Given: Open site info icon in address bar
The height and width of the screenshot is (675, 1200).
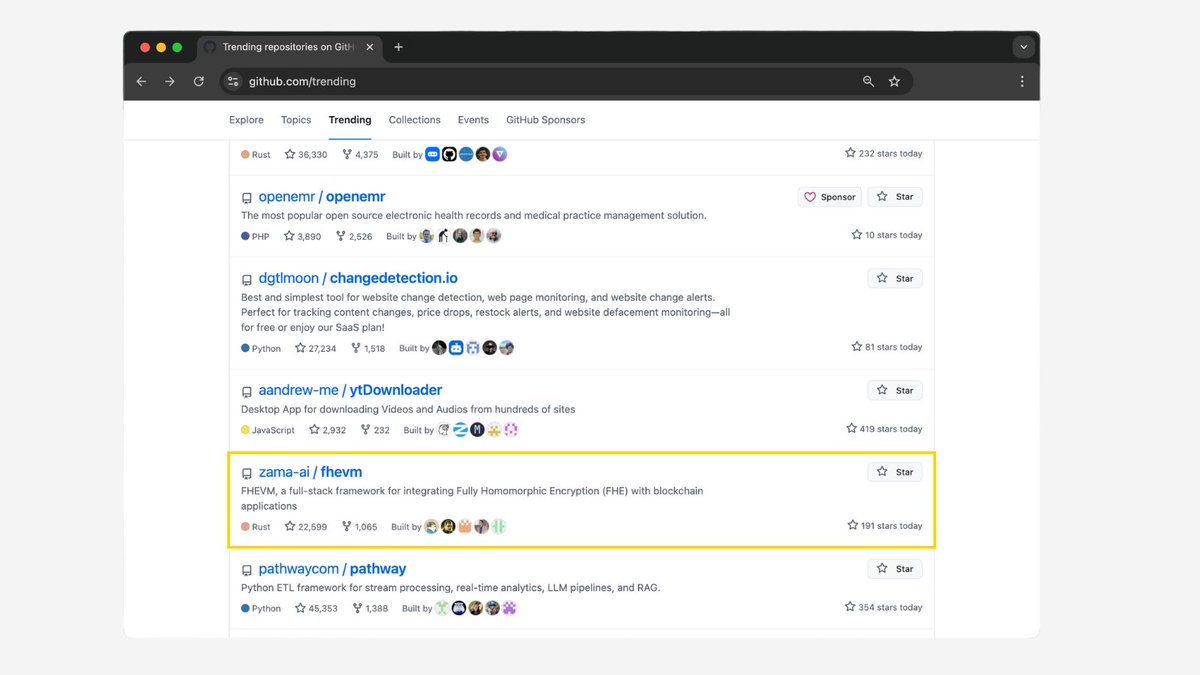Looking at the screenshot, I should (233, 82).
